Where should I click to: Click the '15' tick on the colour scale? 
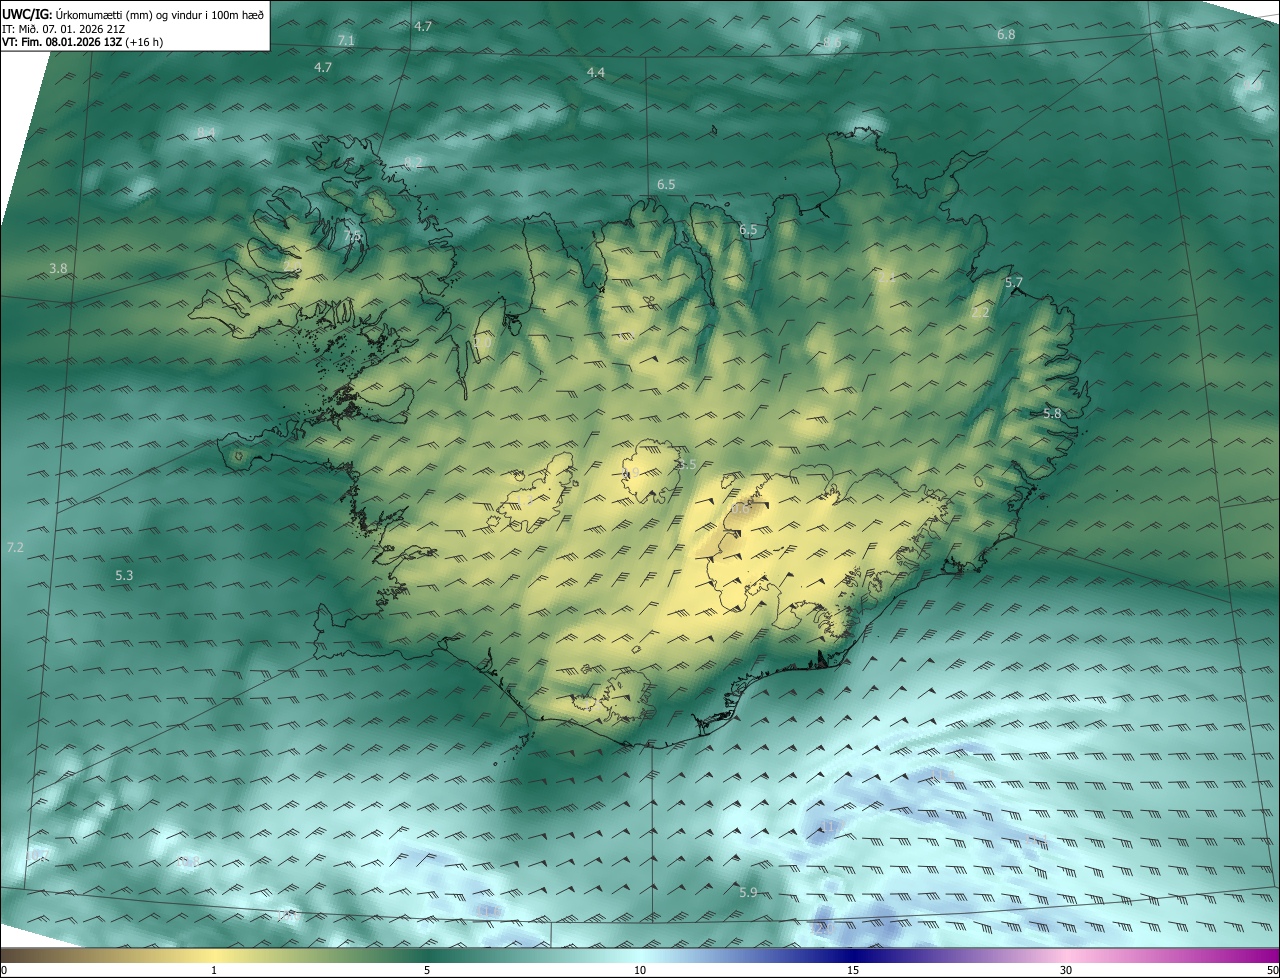click(853, 970)
